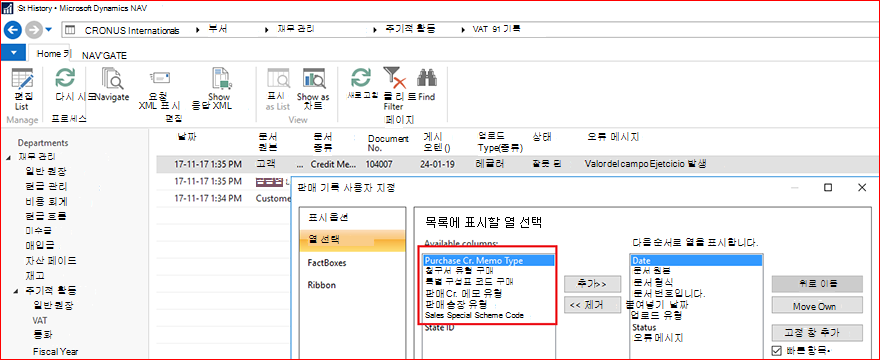880x360 pixels.
Task: Open FactBoxes section in customize dialog
Action: click(x=327, y=263)
